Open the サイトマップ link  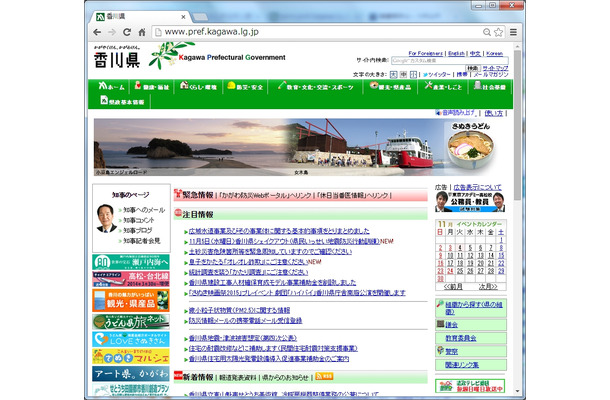point(495,68)
